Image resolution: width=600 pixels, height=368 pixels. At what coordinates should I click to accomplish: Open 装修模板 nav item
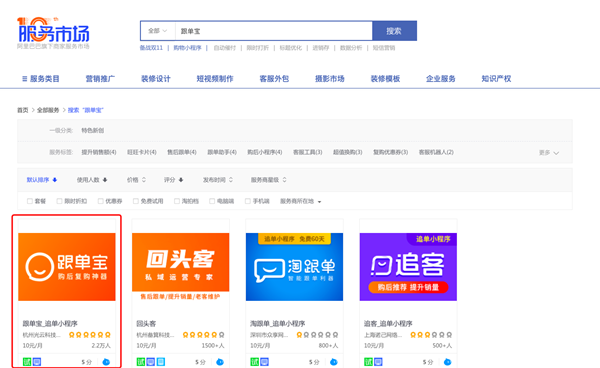385,79
